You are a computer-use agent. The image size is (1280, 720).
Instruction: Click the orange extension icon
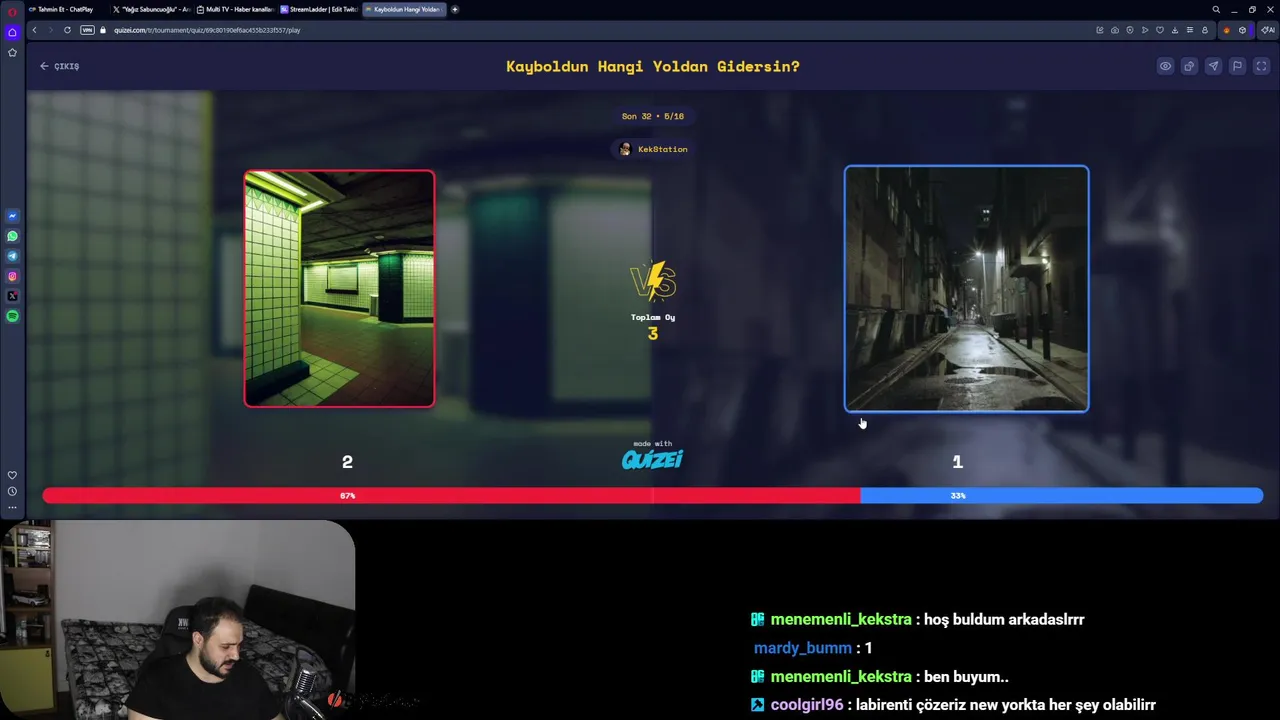[1227, 30]
